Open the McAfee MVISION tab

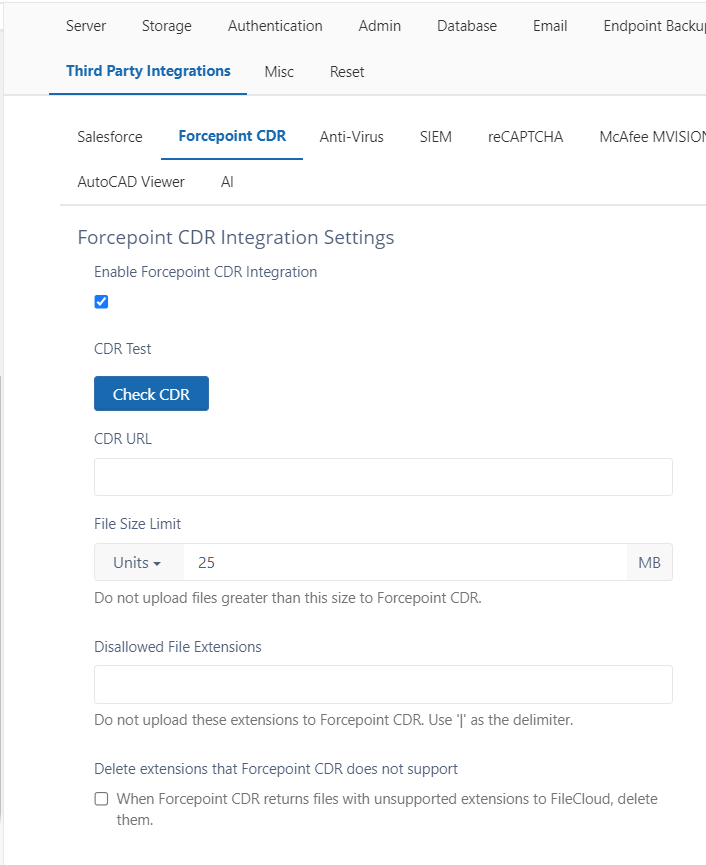pyautogui.click(x=652, y=137)
